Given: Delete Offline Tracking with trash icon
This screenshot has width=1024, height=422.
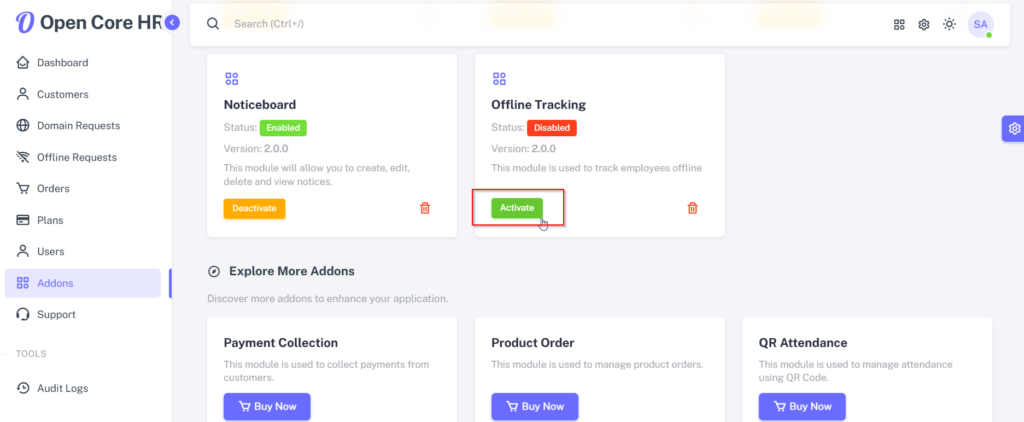Looking at the screenshot, I should click(693, 208).
